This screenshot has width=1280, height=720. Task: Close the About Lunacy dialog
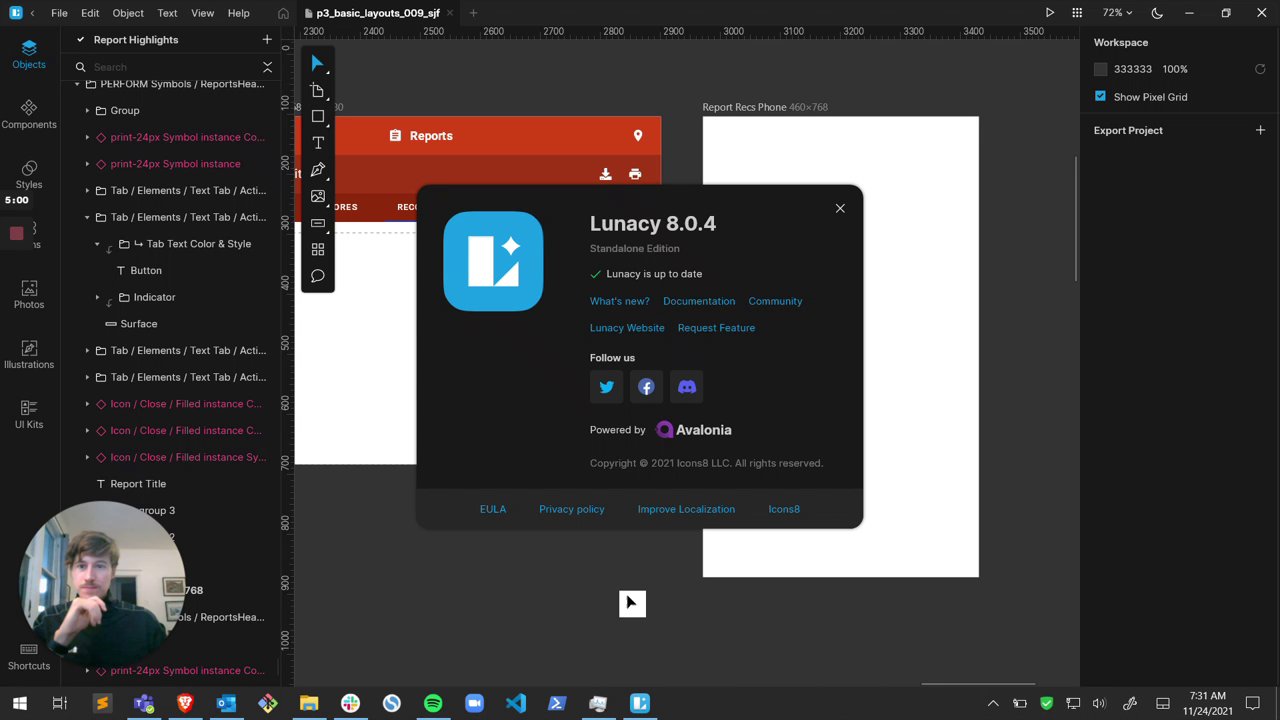[x=840, y=208]
